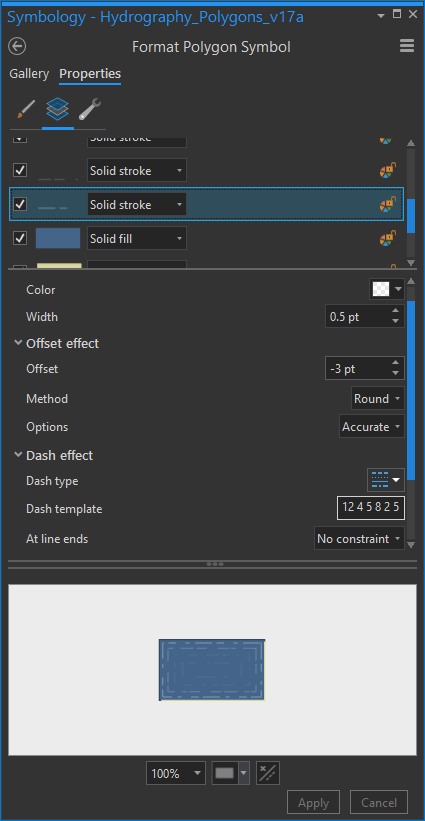Open the hamburger menu for symbol options
425x821 pixels.
pos(407,47)
